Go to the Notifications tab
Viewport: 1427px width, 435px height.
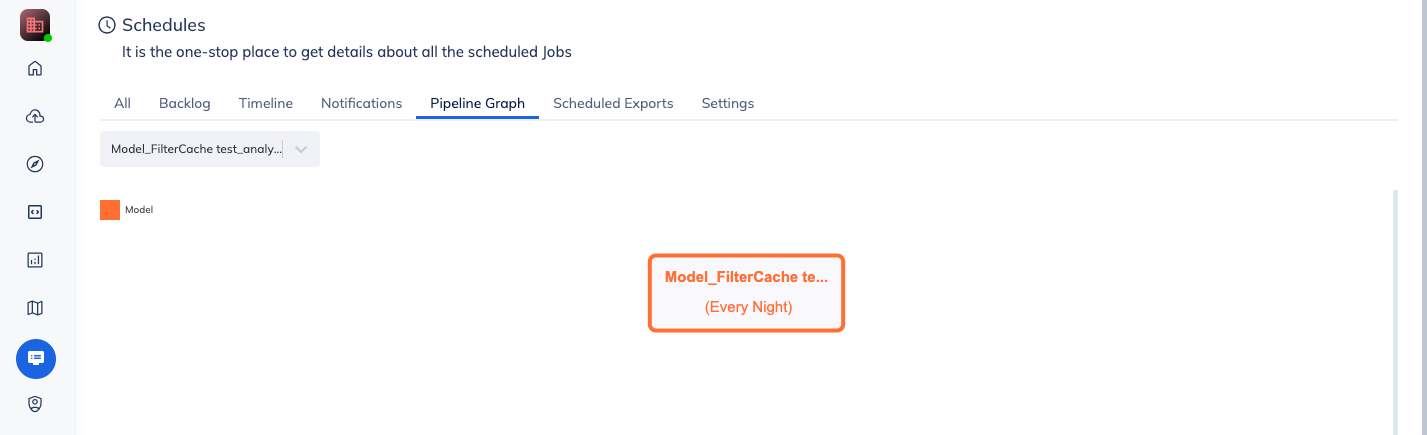click(x=361, y=103)
